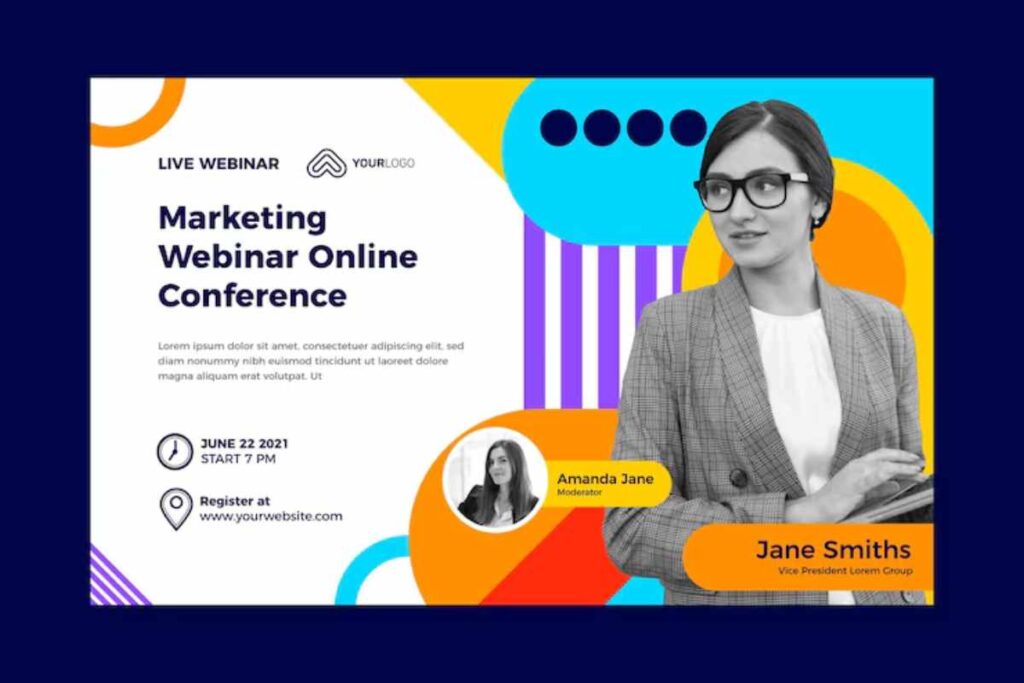Screen dimensions: 1024x683
Task: Click the JUNE 22 2021 date text
Action: click(244, 444)
